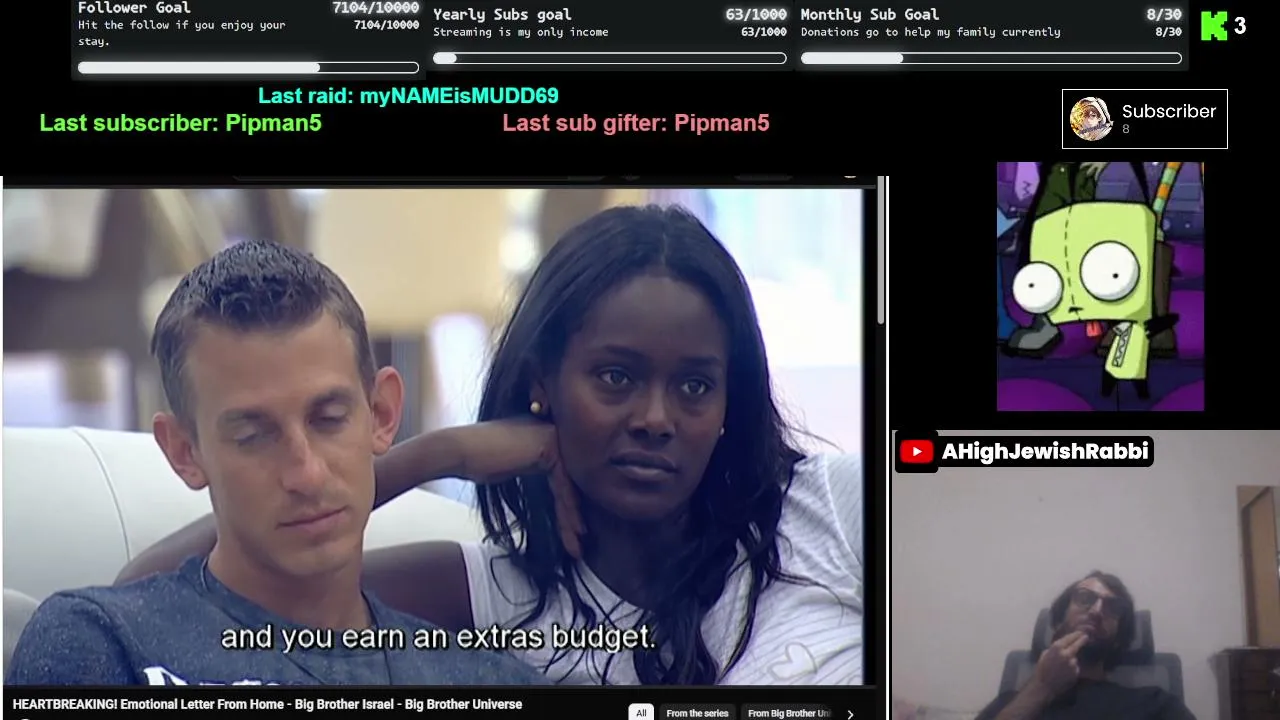Click the "Follower Goal" heading
Image resolution: width=1280 pixels, height=720 pixels.
(x=134, y=8)
